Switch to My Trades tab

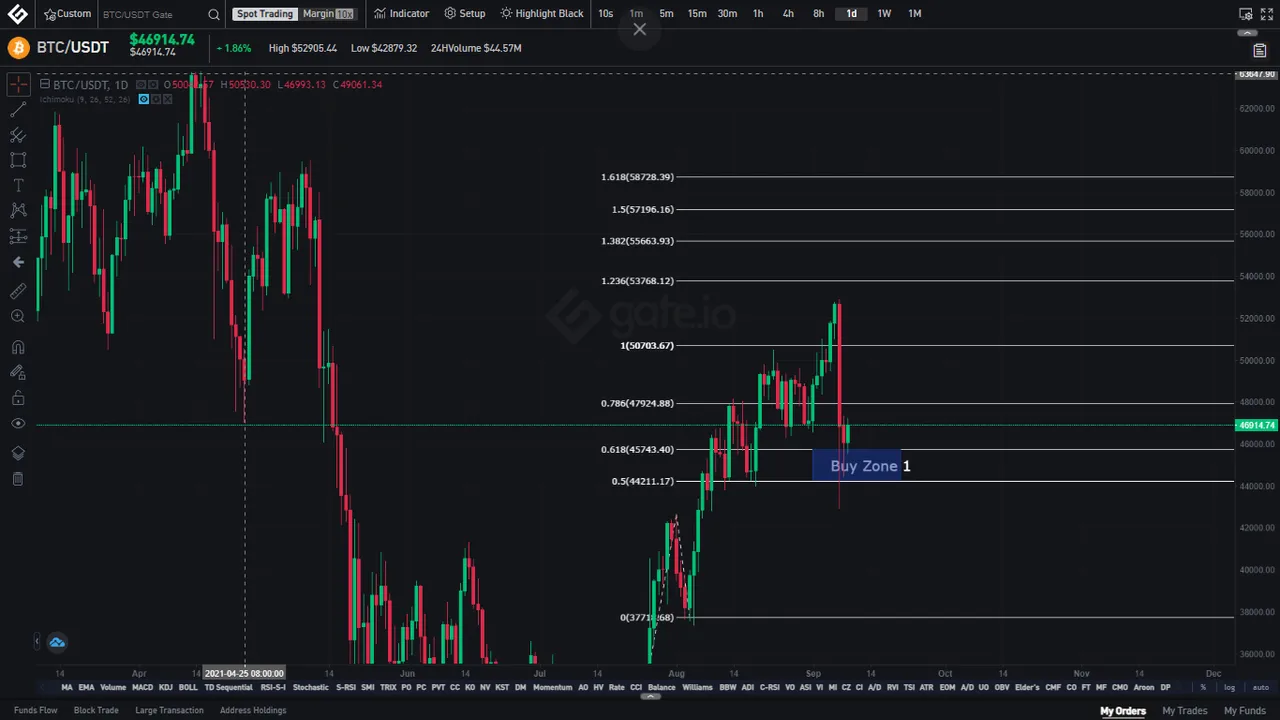point(1185,710)
